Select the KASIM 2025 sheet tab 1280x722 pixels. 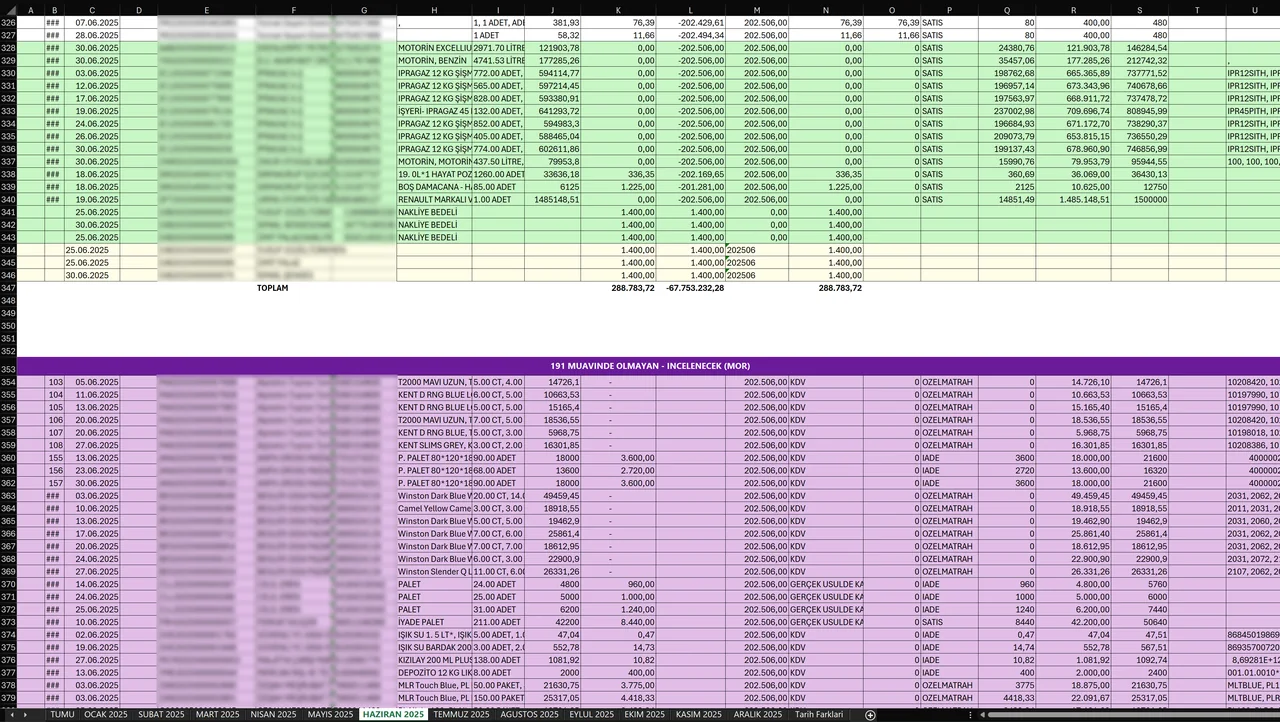click(x=699, y=715)
